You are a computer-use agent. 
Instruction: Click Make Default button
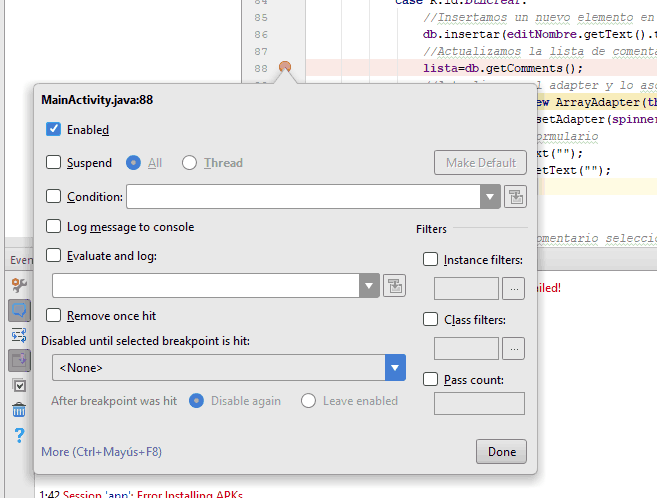(480, 163)
